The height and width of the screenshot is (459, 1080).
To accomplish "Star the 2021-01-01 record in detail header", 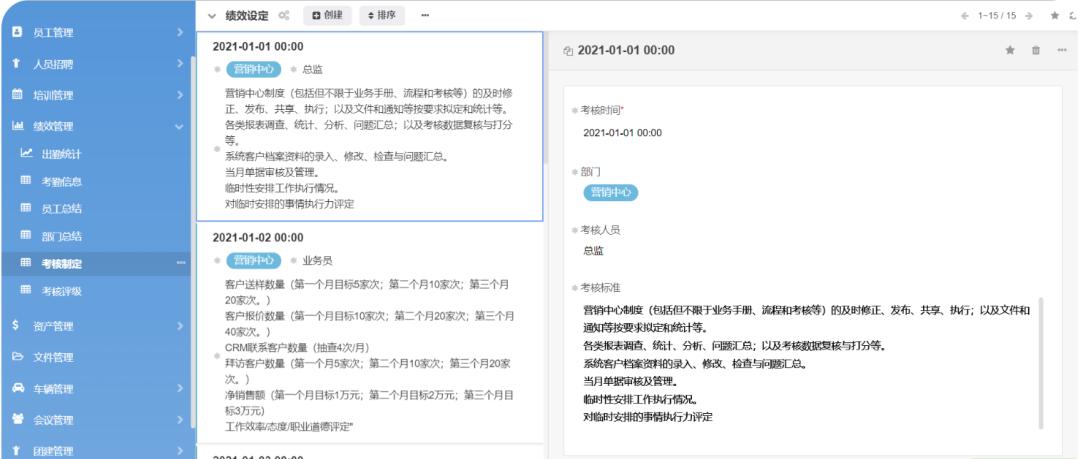I will [1010, 50].
